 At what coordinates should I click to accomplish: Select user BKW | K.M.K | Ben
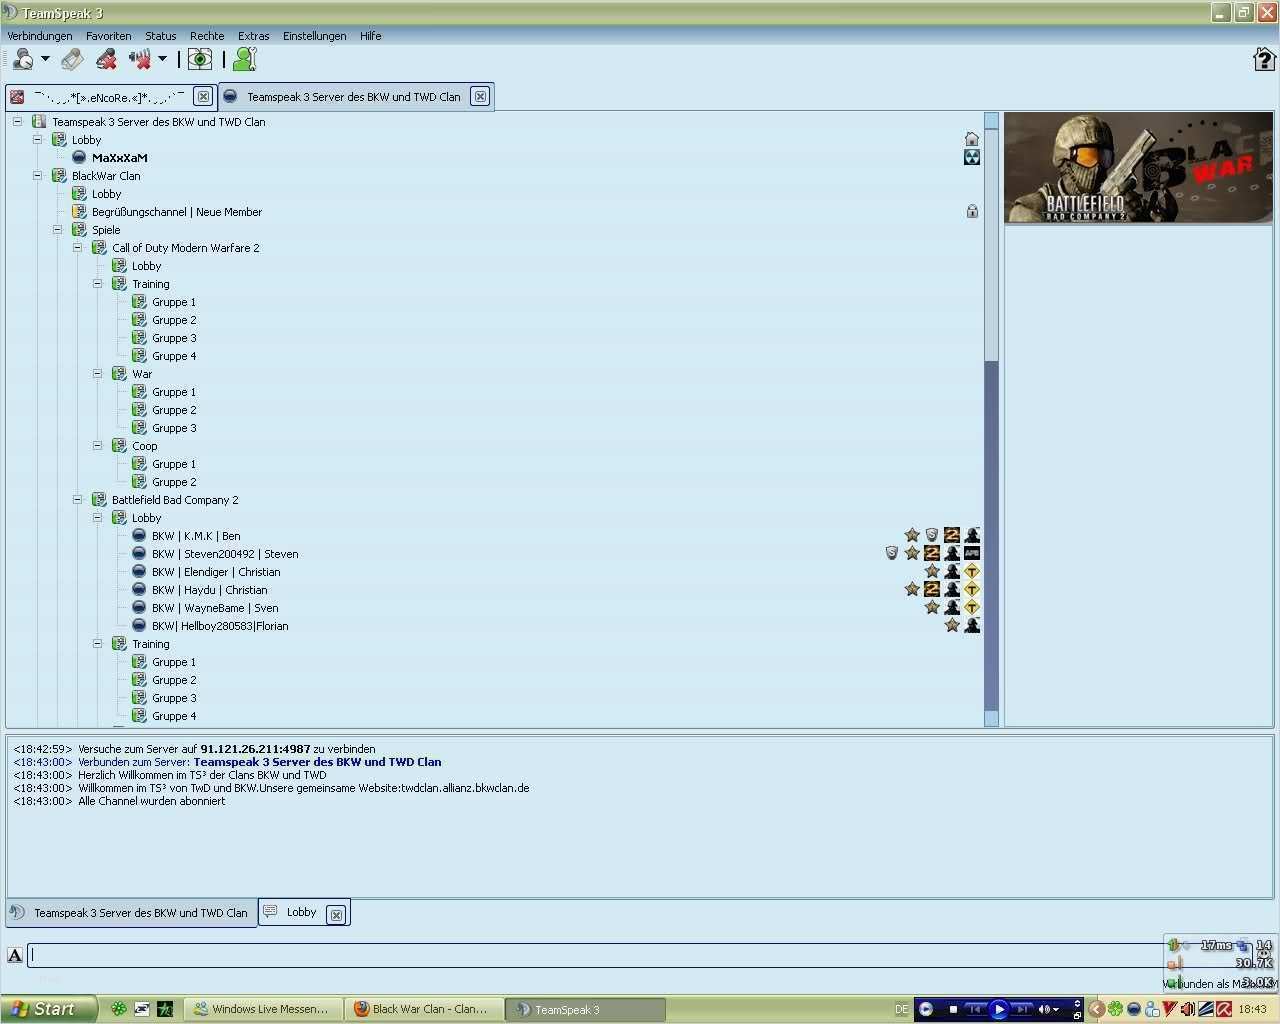(196, 536)
